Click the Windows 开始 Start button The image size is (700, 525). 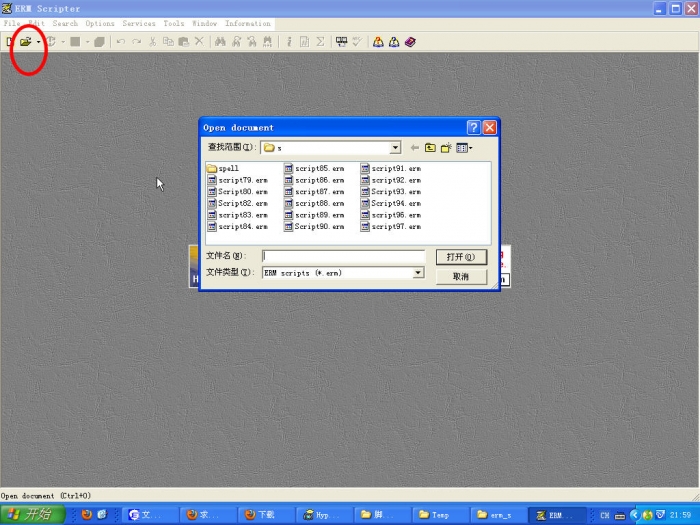point(33,514)
